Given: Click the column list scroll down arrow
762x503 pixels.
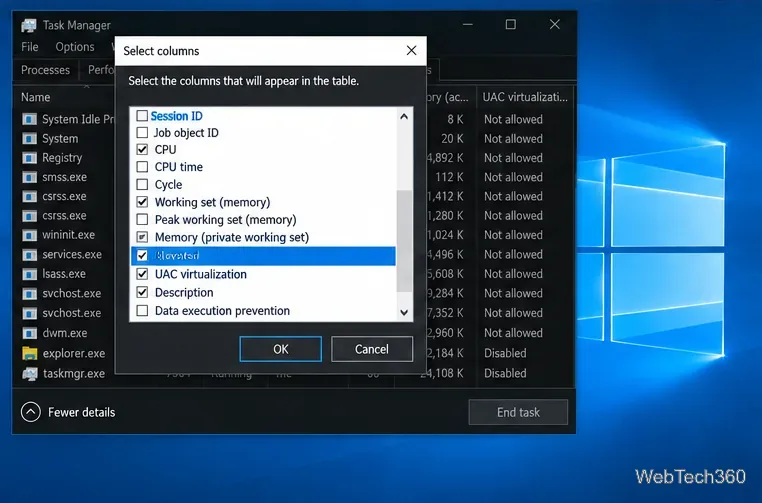Looking at the screenshot, I should click(404, 312).
